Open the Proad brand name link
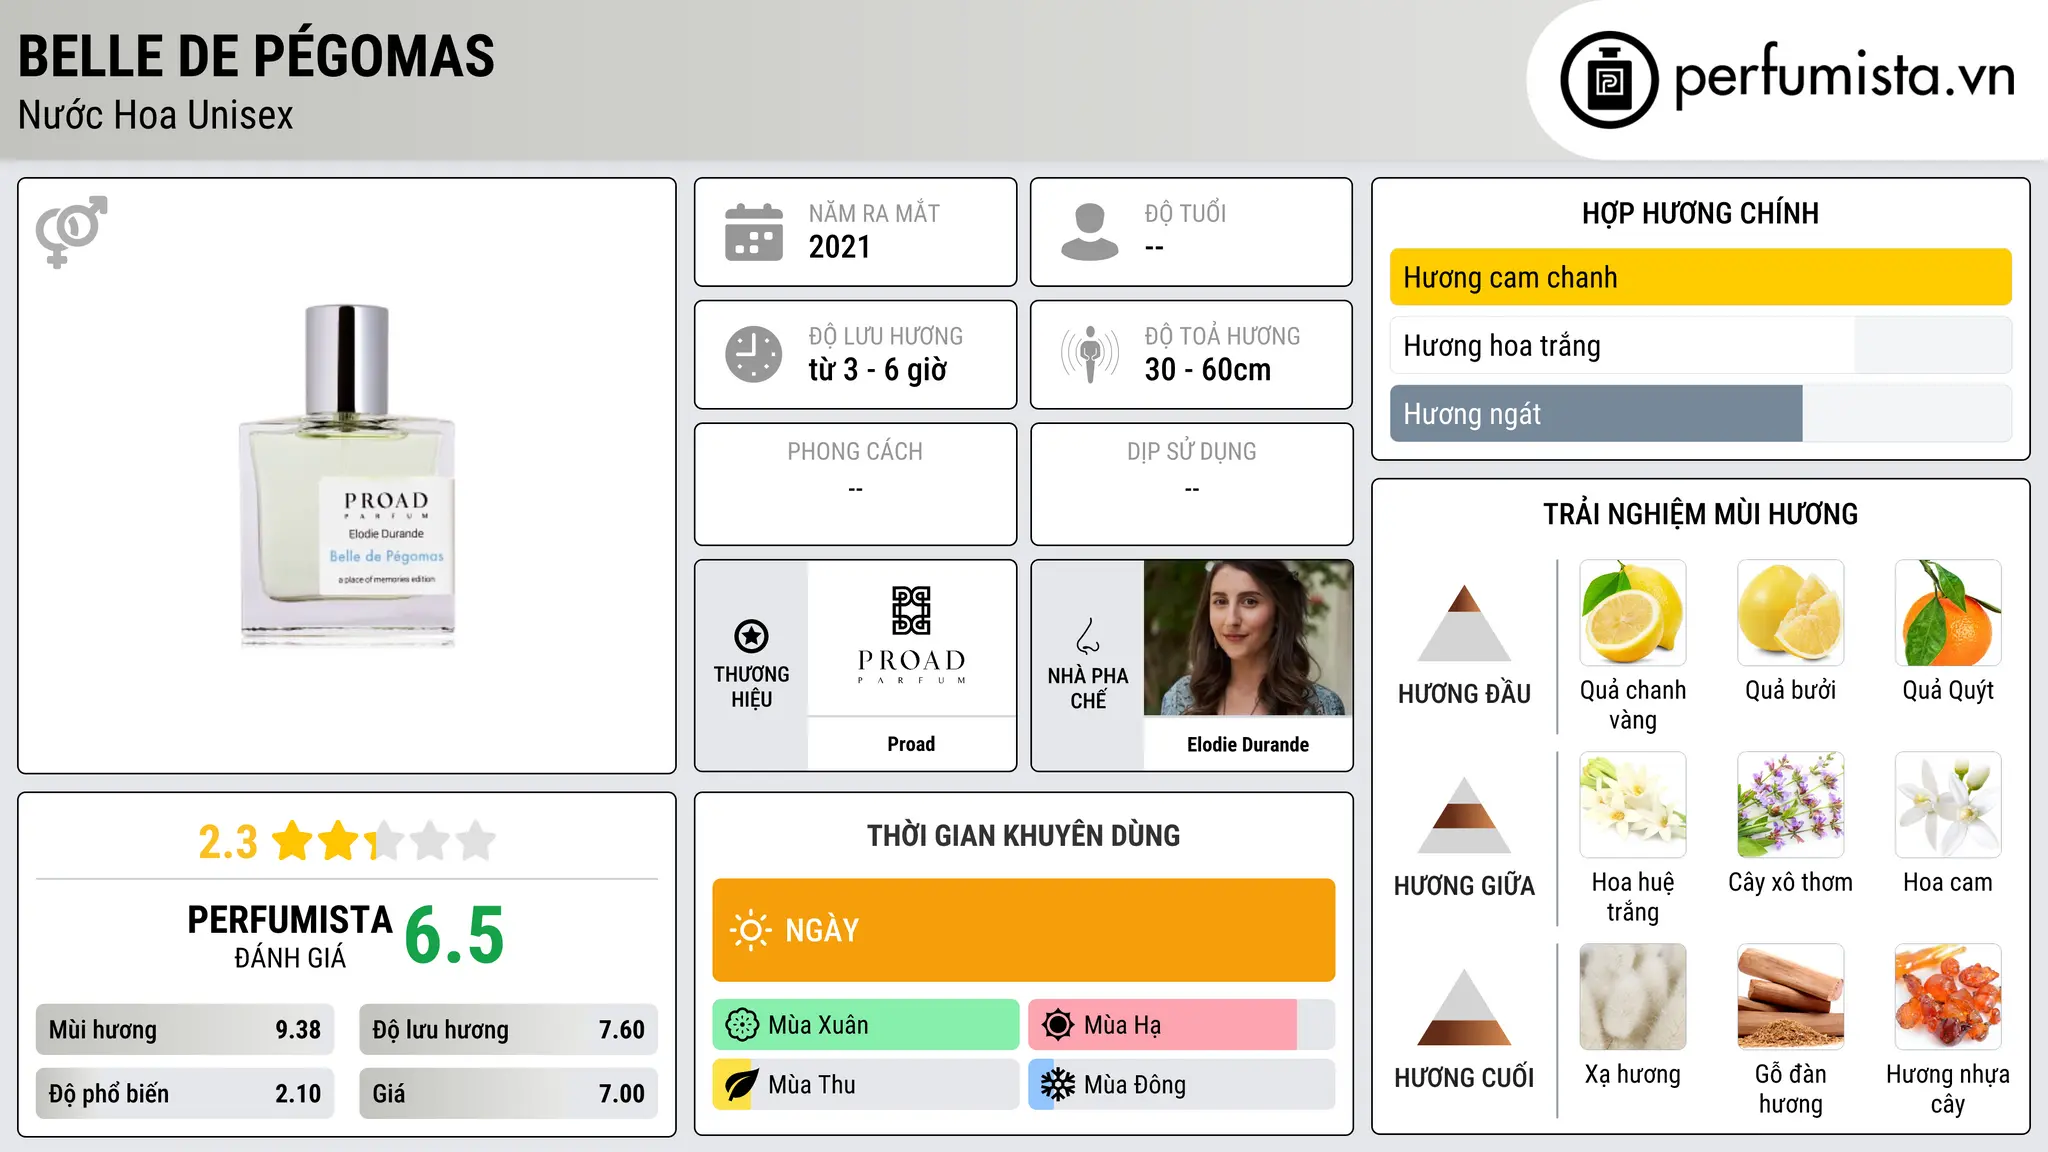2048x1152 pixels. tap(911, 744)
